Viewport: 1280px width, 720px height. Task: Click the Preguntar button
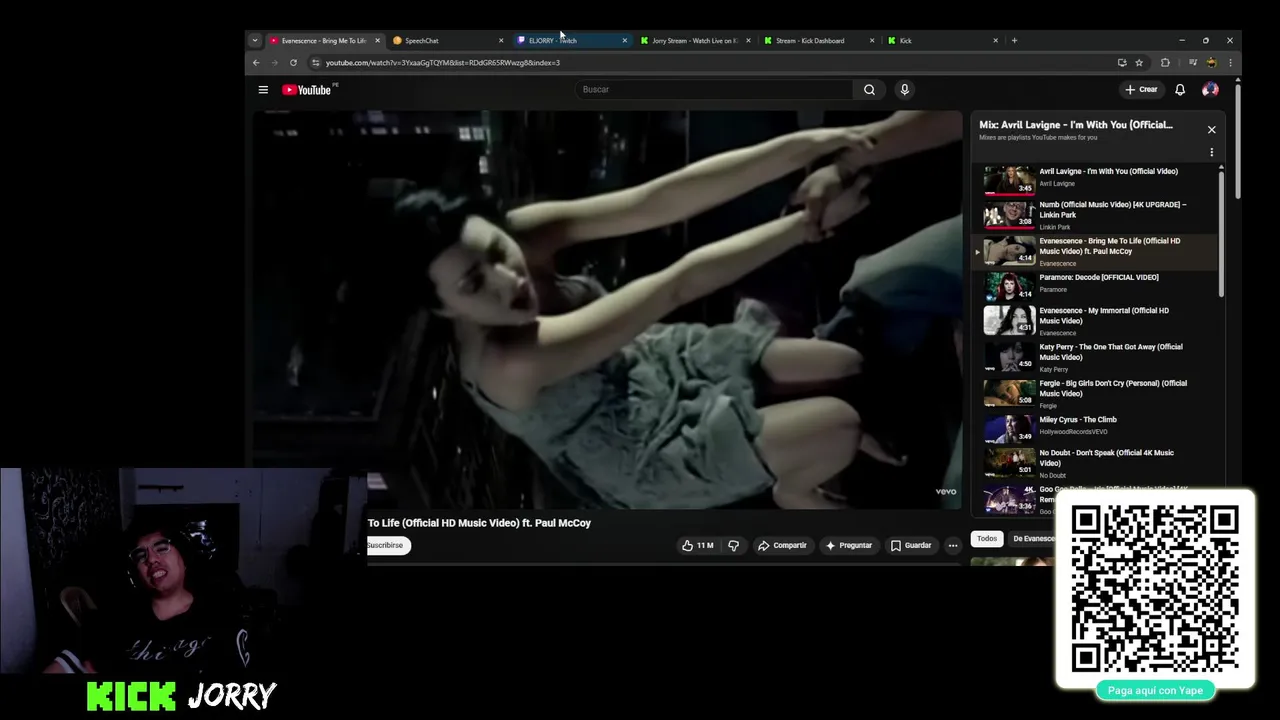coord(849,545)
